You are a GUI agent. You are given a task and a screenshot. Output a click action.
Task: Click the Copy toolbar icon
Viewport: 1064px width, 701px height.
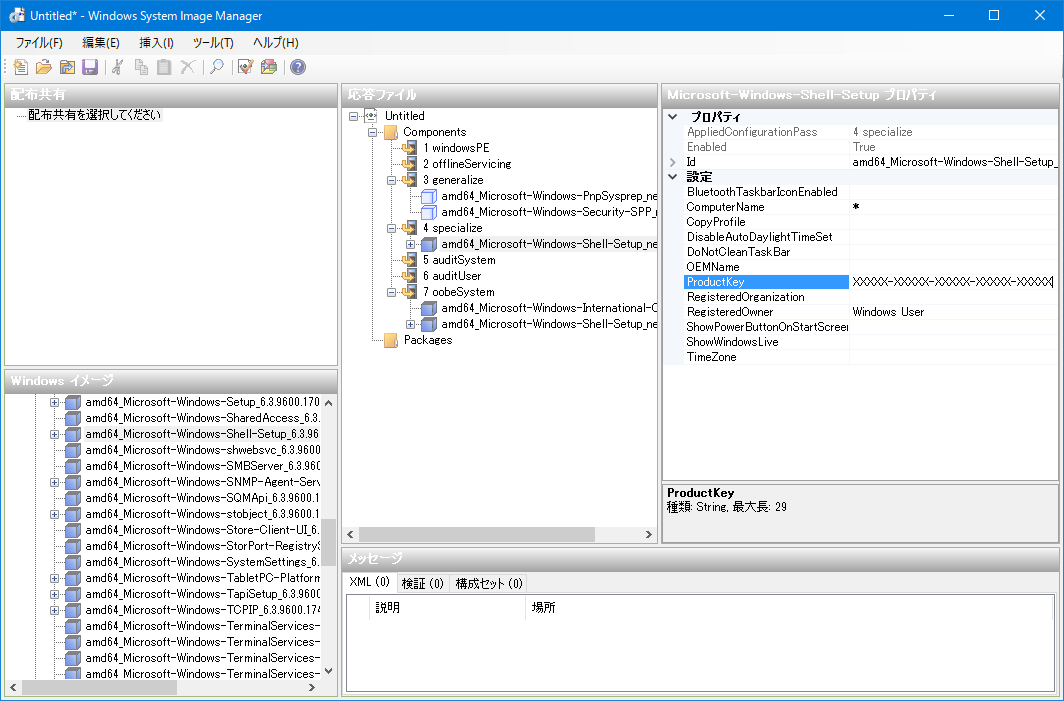coord(141,67)
